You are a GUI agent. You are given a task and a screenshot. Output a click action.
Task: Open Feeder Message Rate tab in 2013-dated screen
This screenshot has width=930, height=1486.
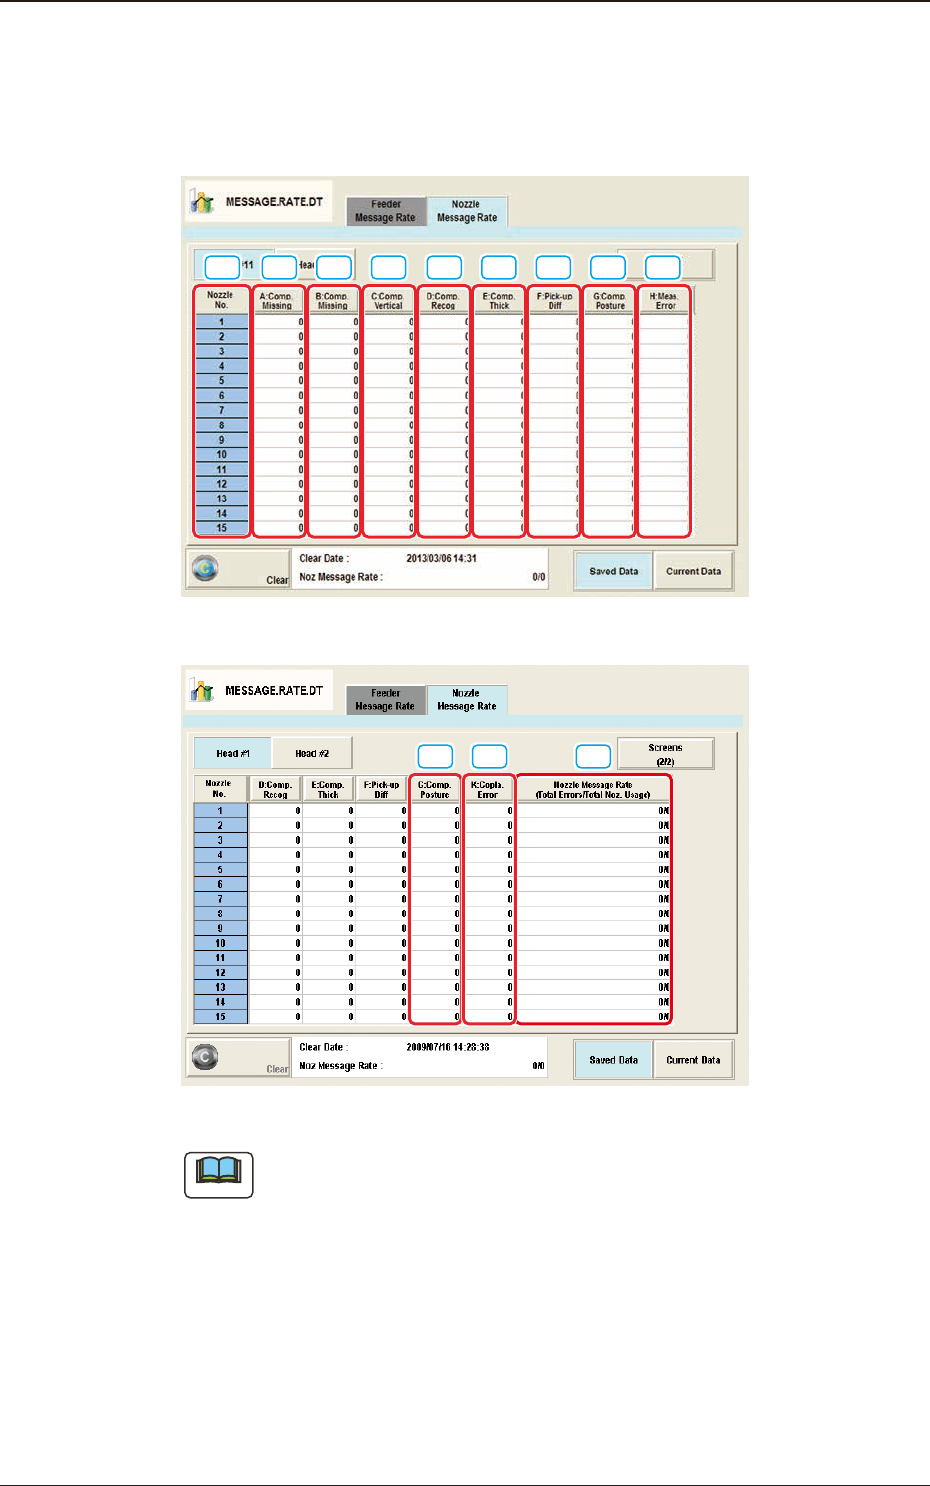click(x=385, y=211)
